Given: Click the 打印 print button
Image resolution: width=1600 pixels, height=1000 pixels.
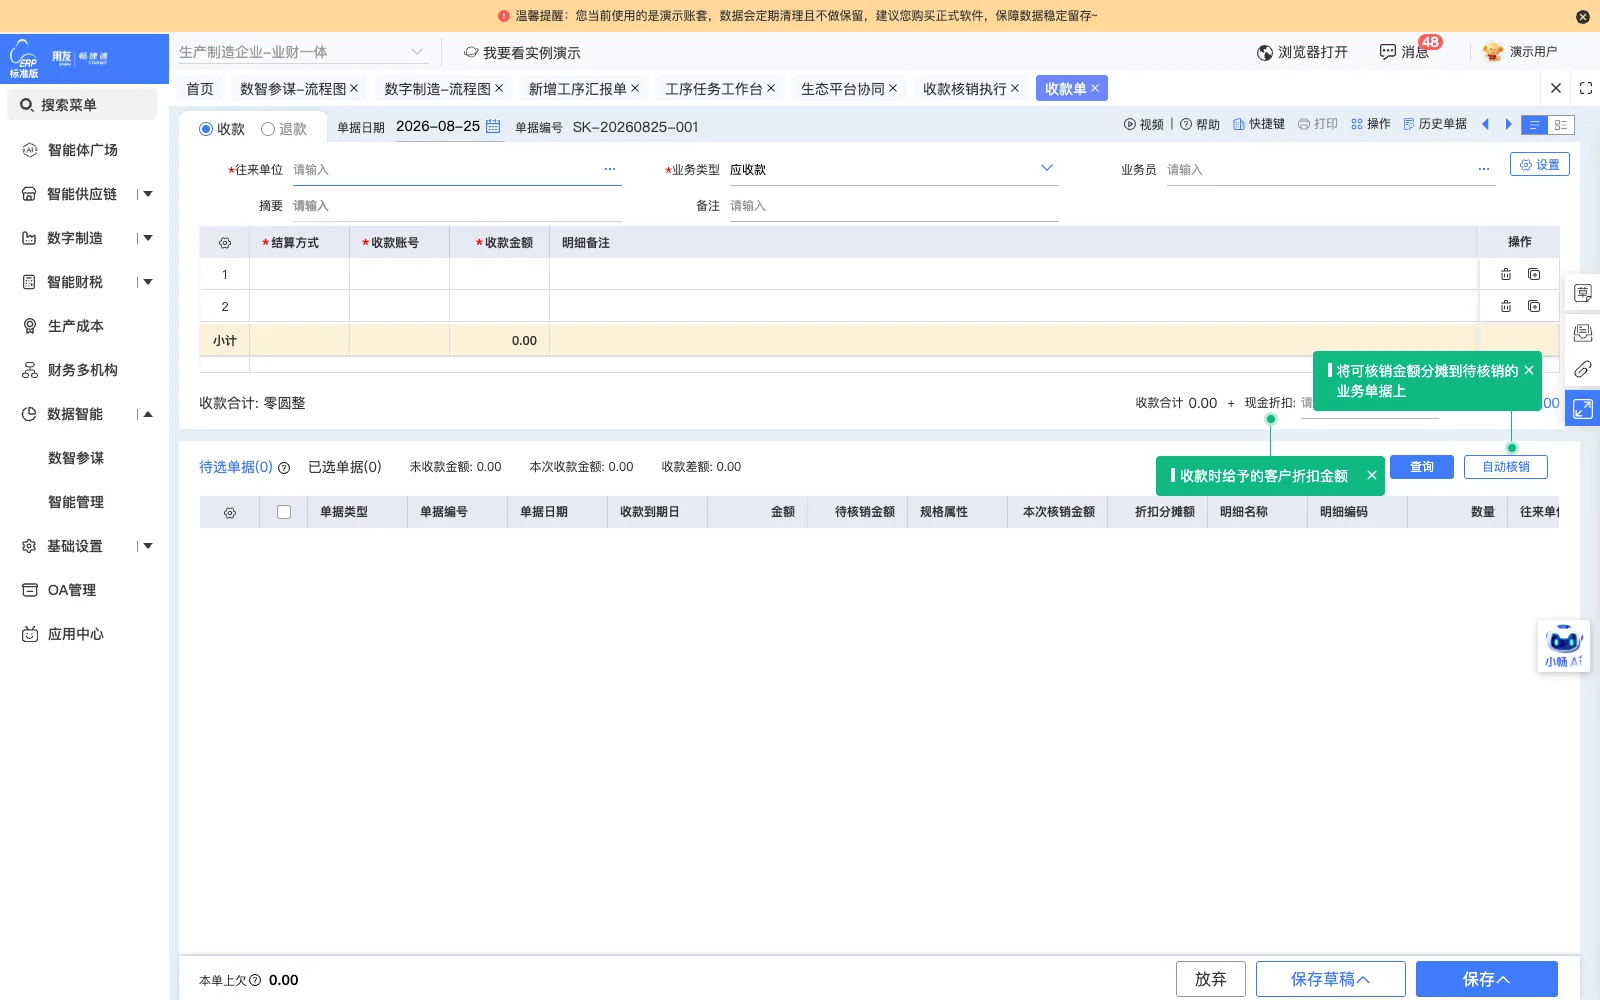Looking at the screenshot, I should click(1318, 124).
